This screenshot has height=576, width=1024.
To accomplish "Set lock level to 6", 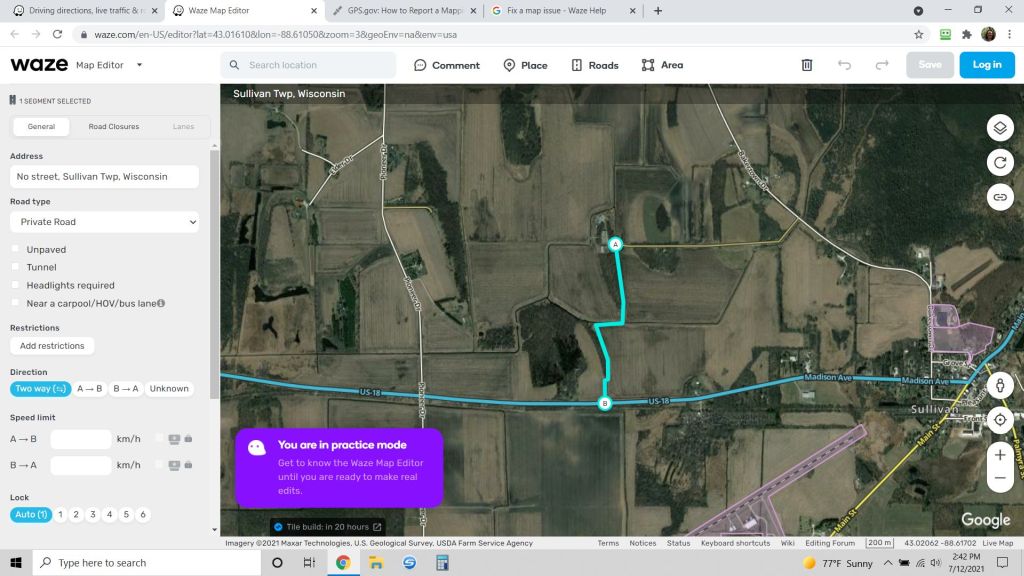I will pyautogui.click(x=143, y=515).
